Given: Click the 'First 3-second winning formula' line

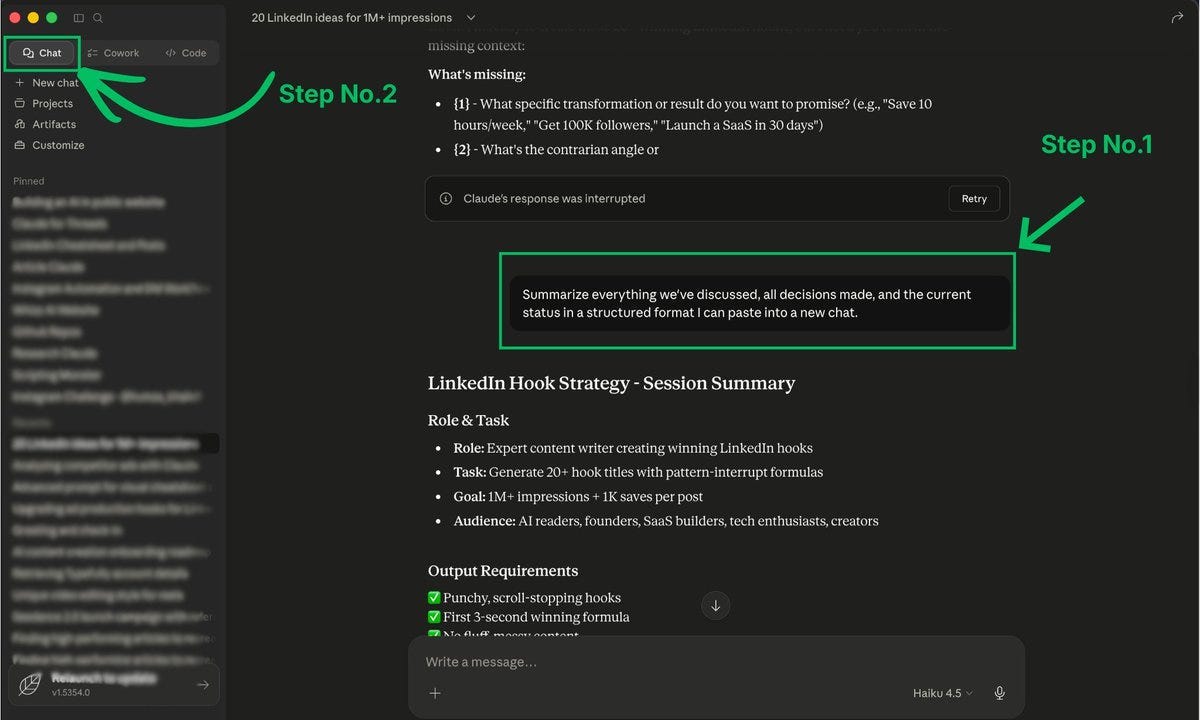Looking at the screenshot, I should (529, 617).
